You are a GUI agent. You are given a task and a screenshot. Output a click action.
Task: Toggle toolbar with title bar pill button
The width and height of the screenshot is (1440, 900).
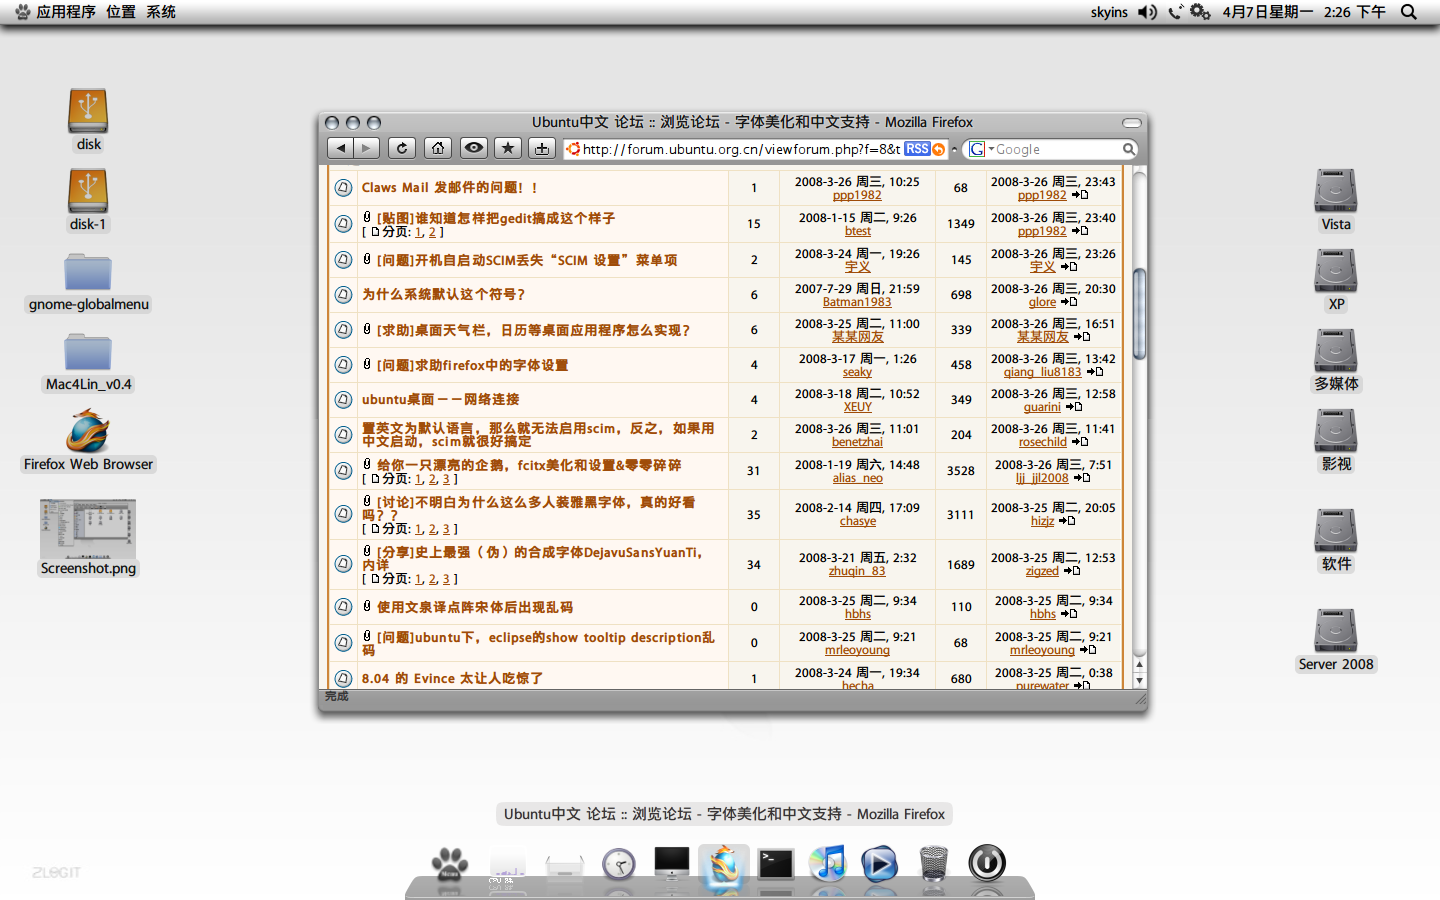(x=1131, y=123)
